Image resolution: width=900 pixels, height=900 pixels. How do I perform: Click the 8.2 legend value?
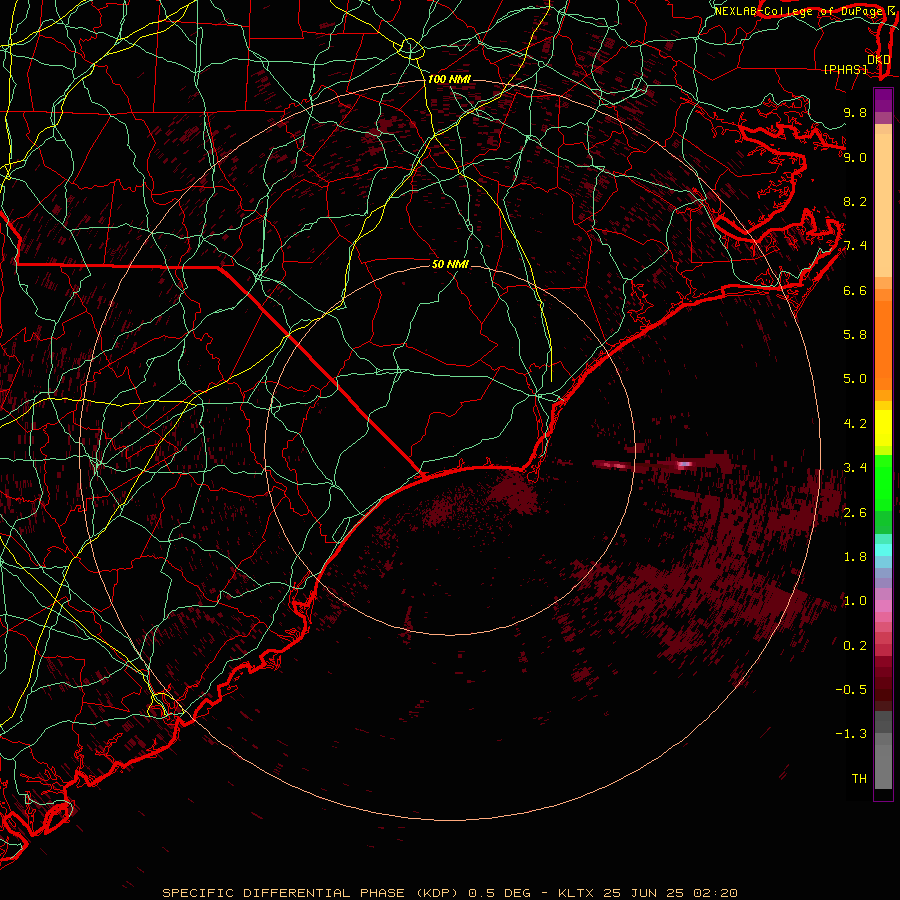[x=855, y=201]
